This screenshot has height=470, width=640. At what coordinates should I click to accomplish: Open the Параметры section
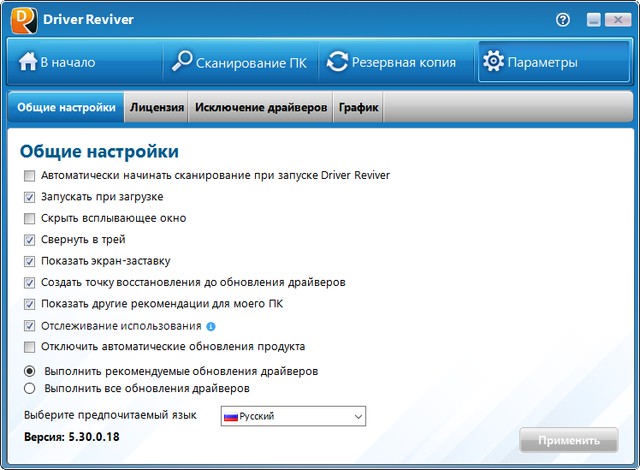pos(553,62)
